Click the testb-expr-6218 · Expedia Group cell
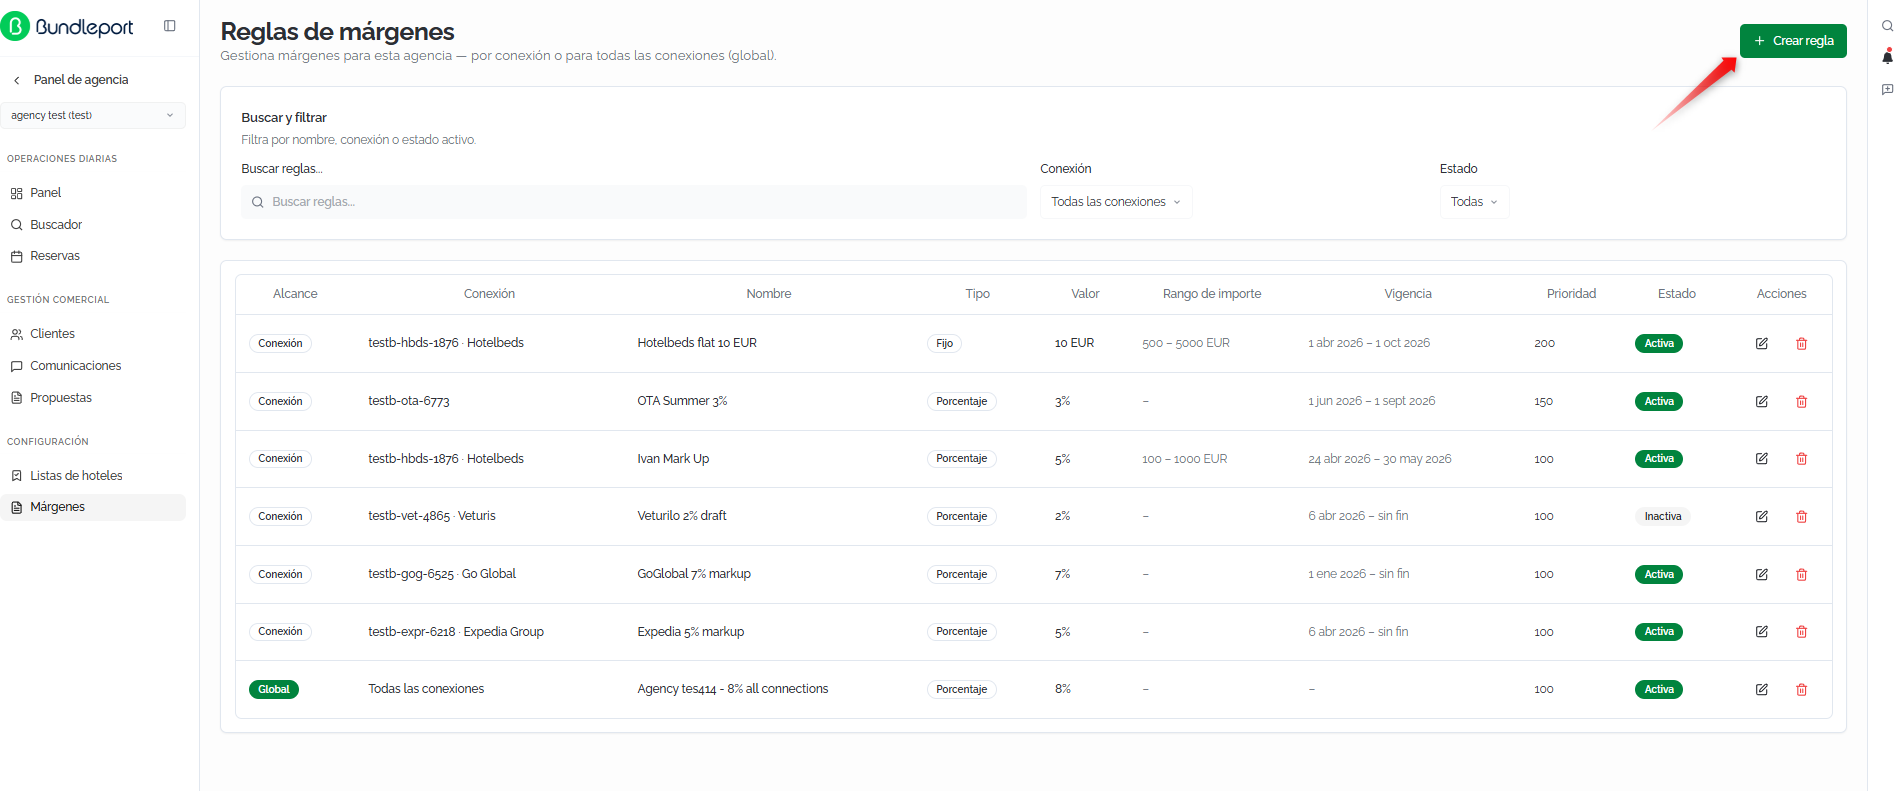The height and width of the screenshot is (791, 1901). coord(456,632)
